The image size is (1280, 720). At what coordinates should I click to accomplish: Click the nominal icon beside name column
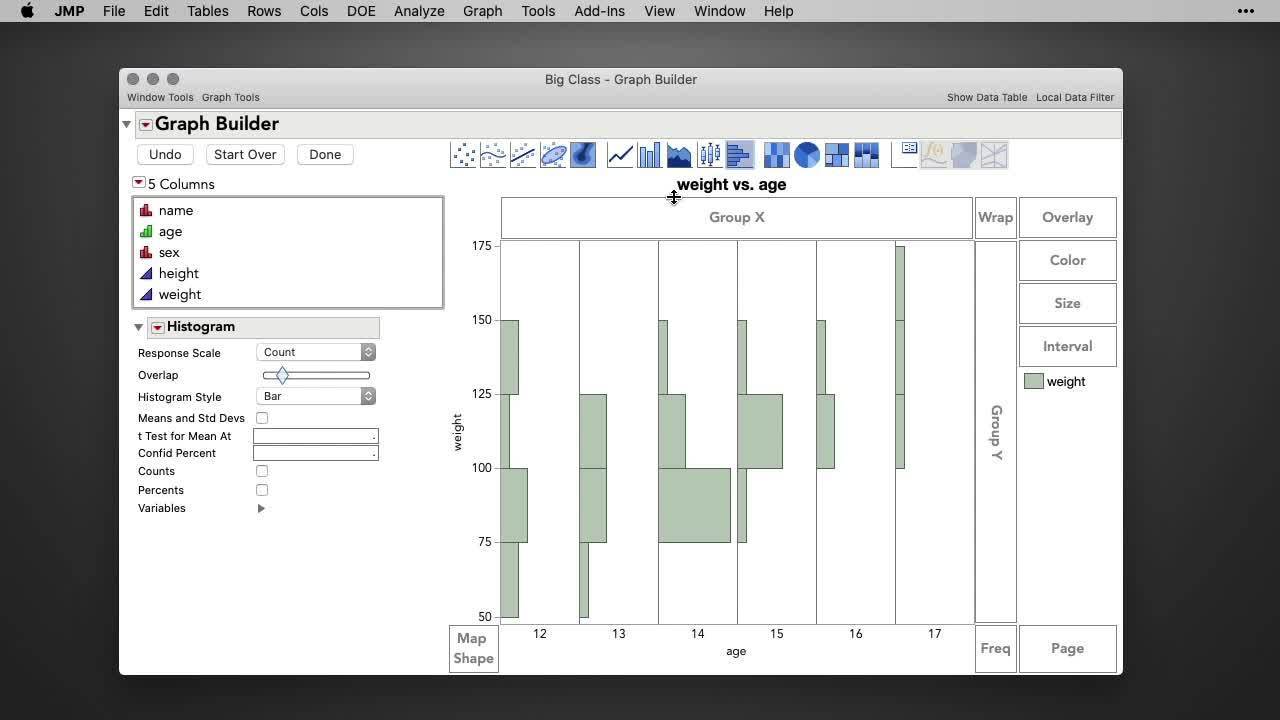click(146, 211)
